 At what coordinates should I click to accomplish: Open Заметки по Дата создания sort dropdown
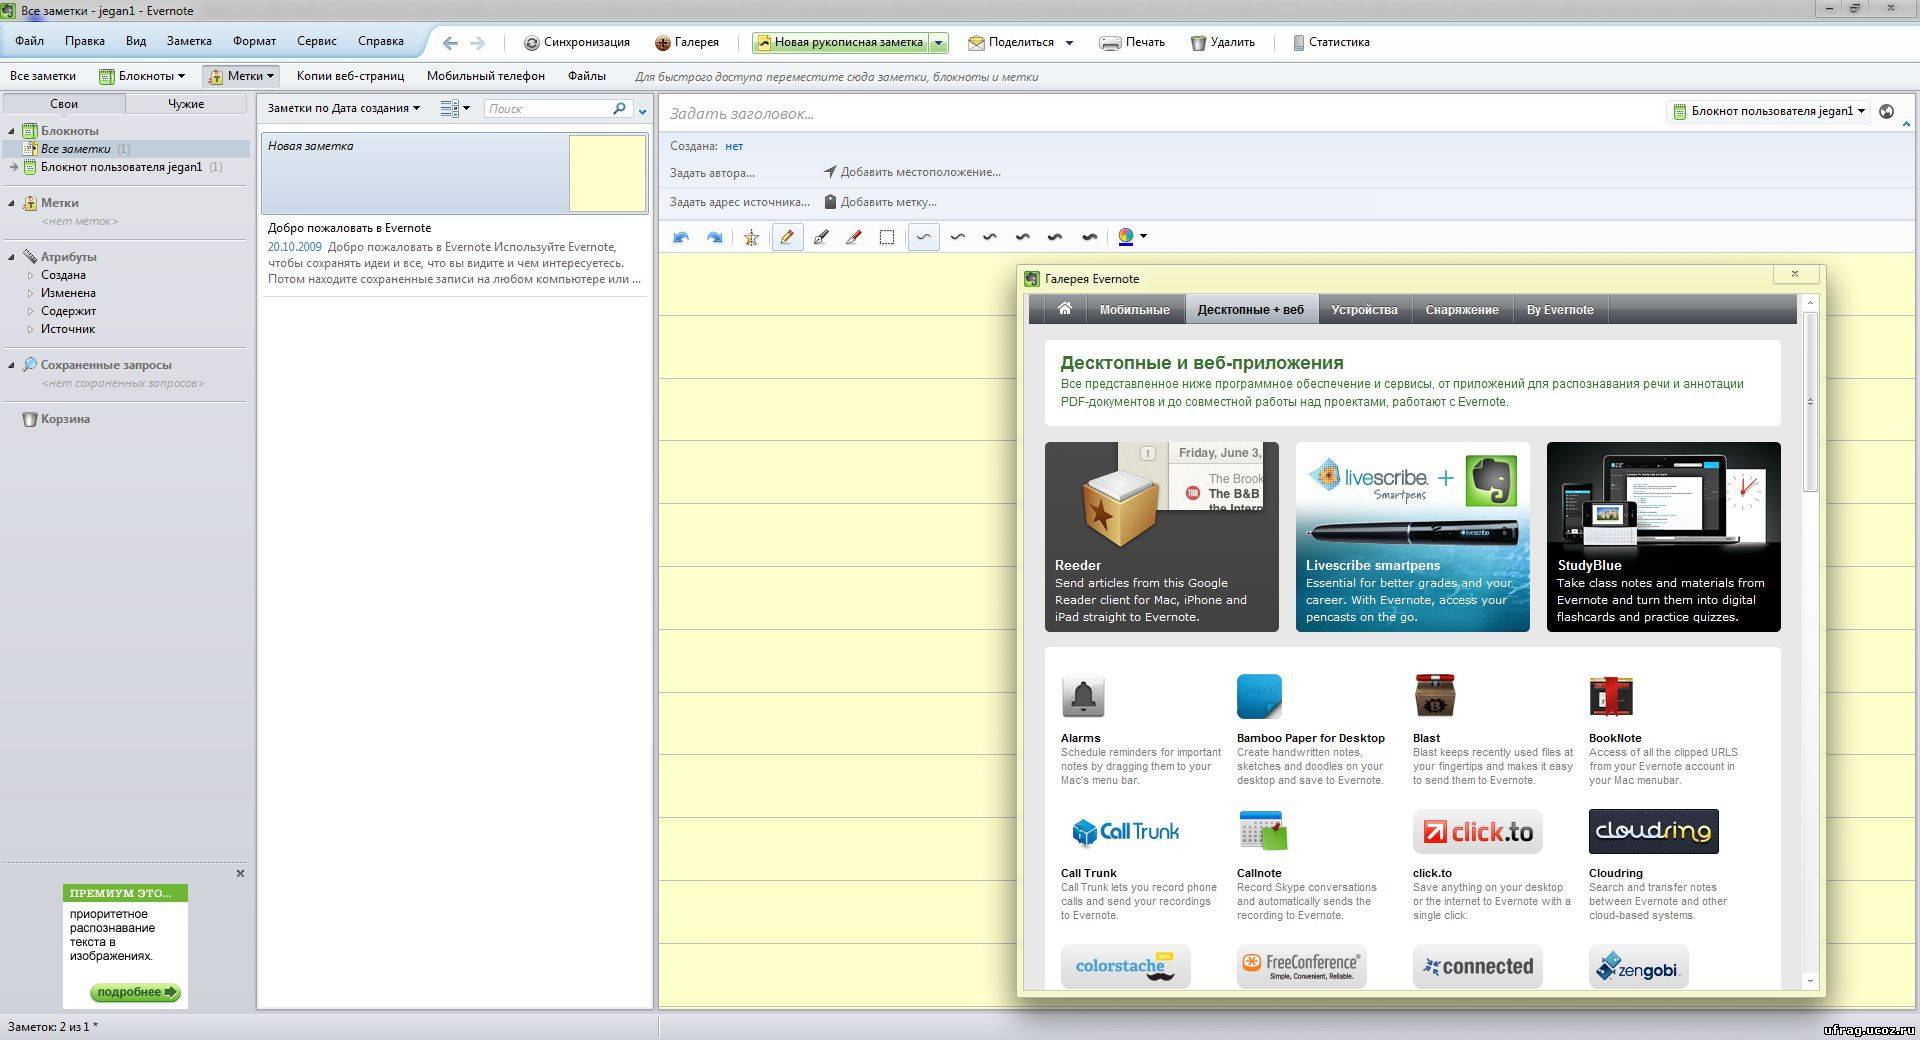343,108
